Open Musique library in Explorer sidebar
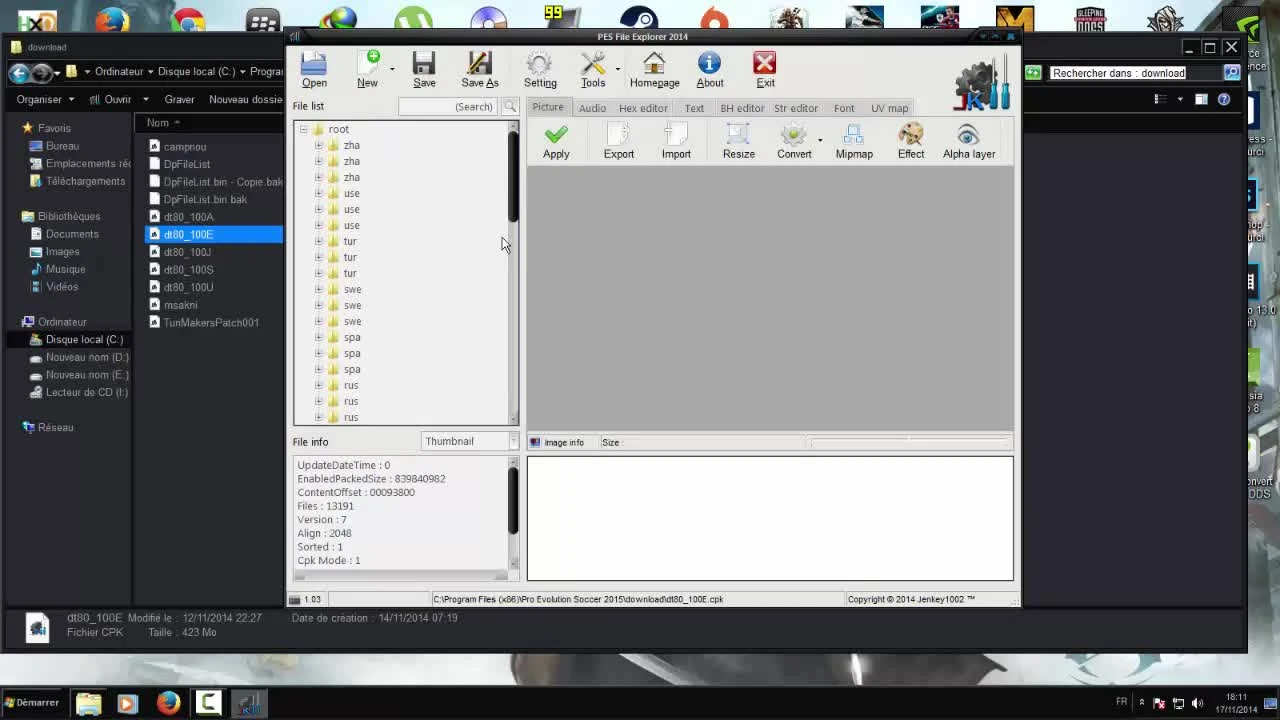Viewport: 1280px width, 720px height. pyautogui.click(x=65, y=269)
